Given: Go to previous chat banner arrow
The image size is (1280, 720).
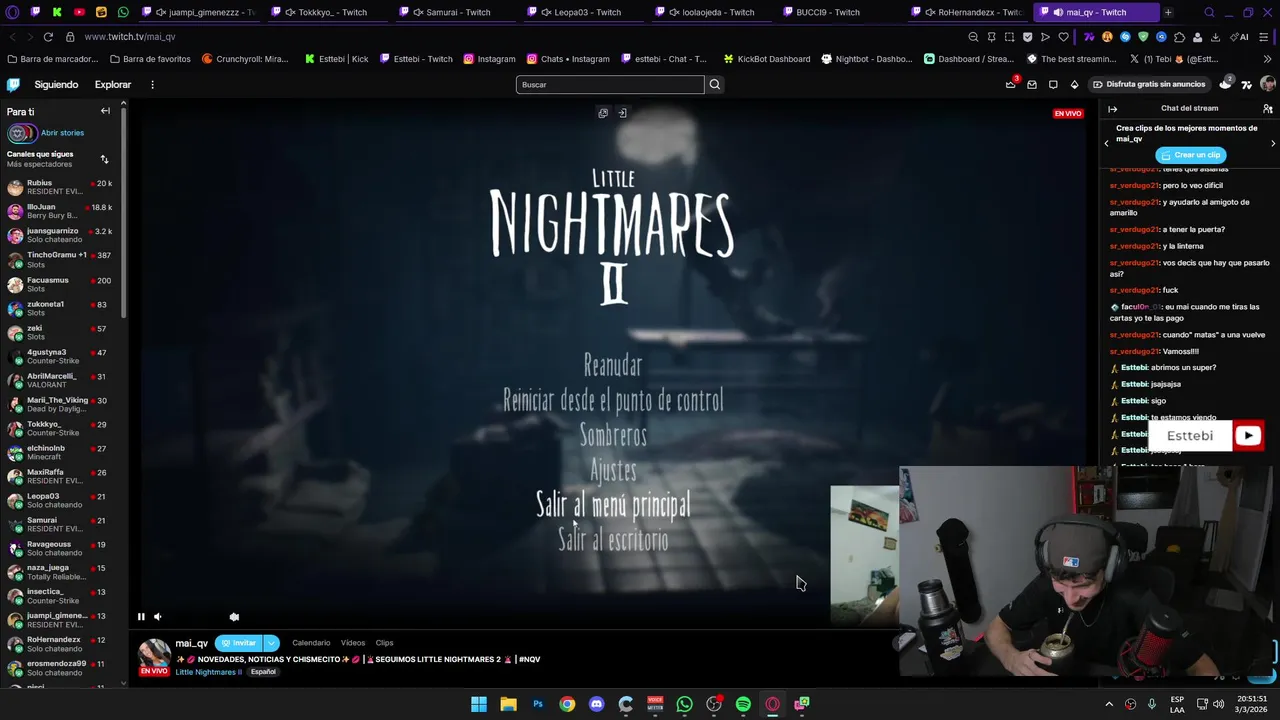Looking at the screenshot, I should (1106, 144).
